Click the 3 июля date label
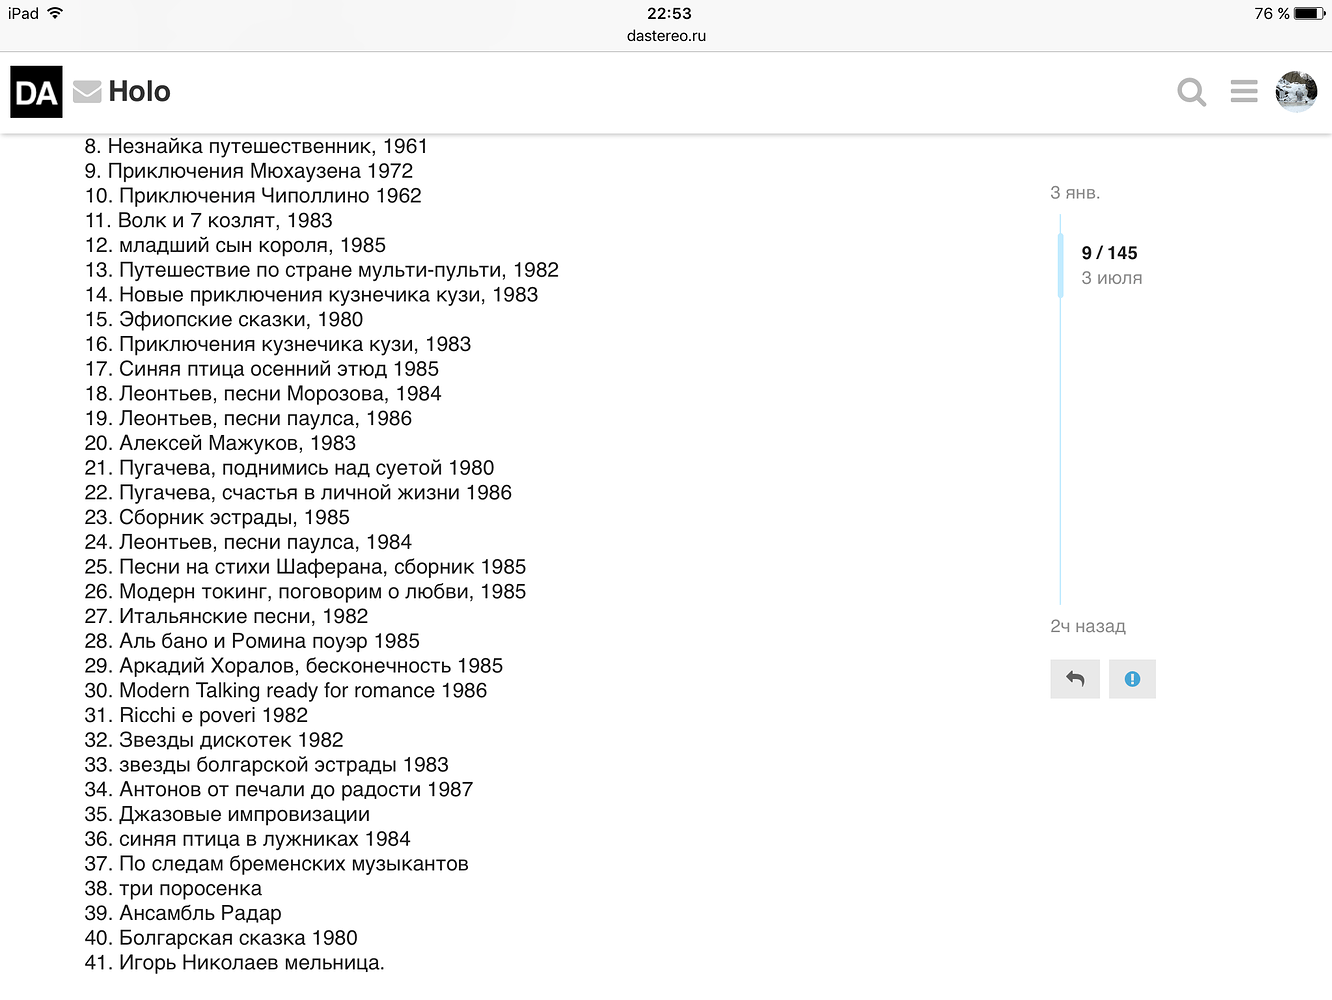This screenshot has height=1000, width=1332. (x=1111, y=278)
